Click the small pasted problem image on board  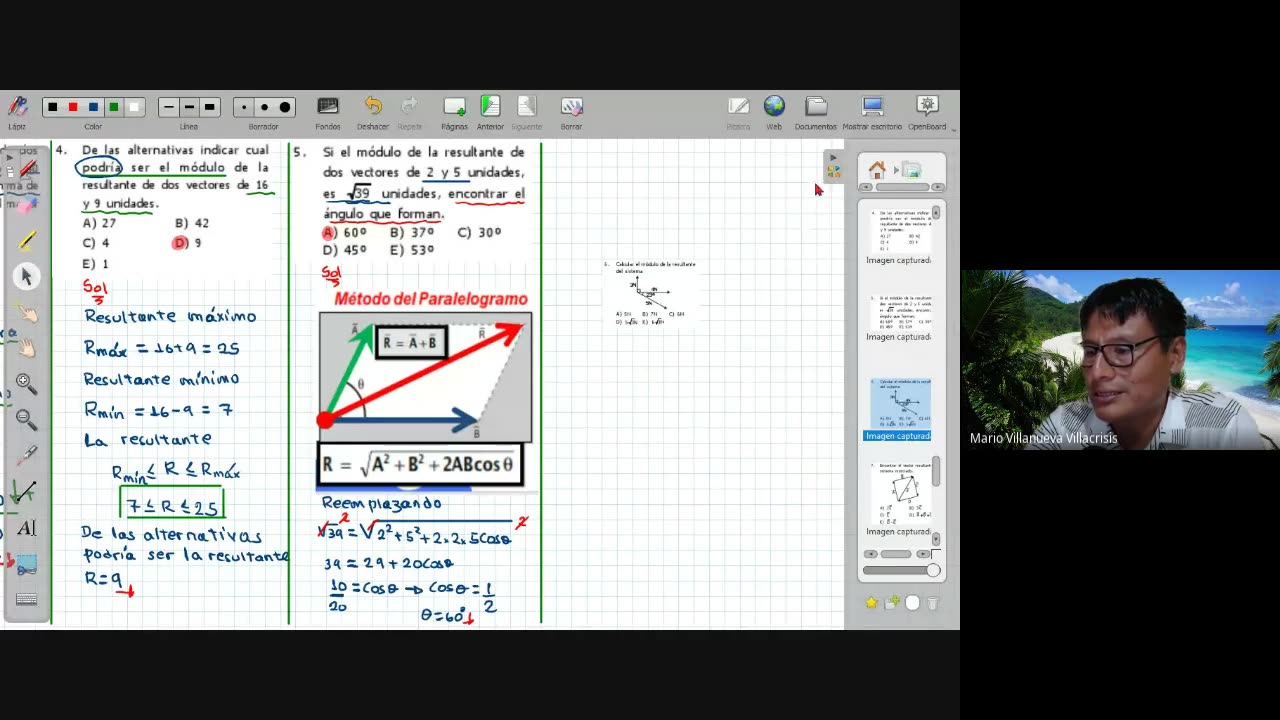[x=650, y=293]
